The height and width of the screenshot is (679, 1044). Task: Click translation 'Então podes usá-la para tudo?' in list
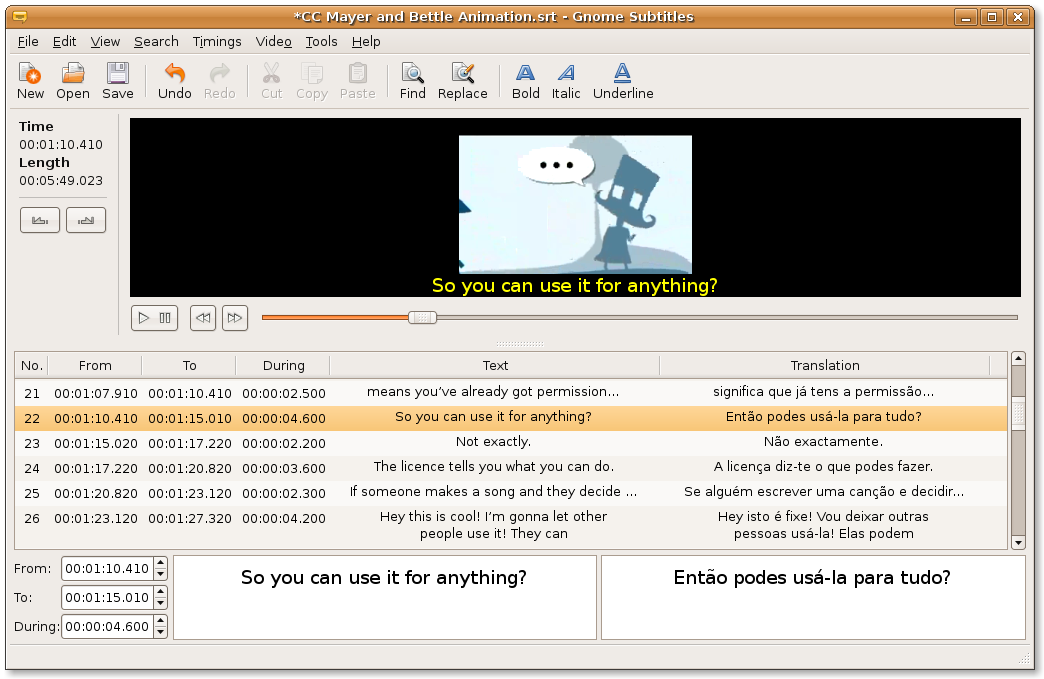tap(824, 417)
